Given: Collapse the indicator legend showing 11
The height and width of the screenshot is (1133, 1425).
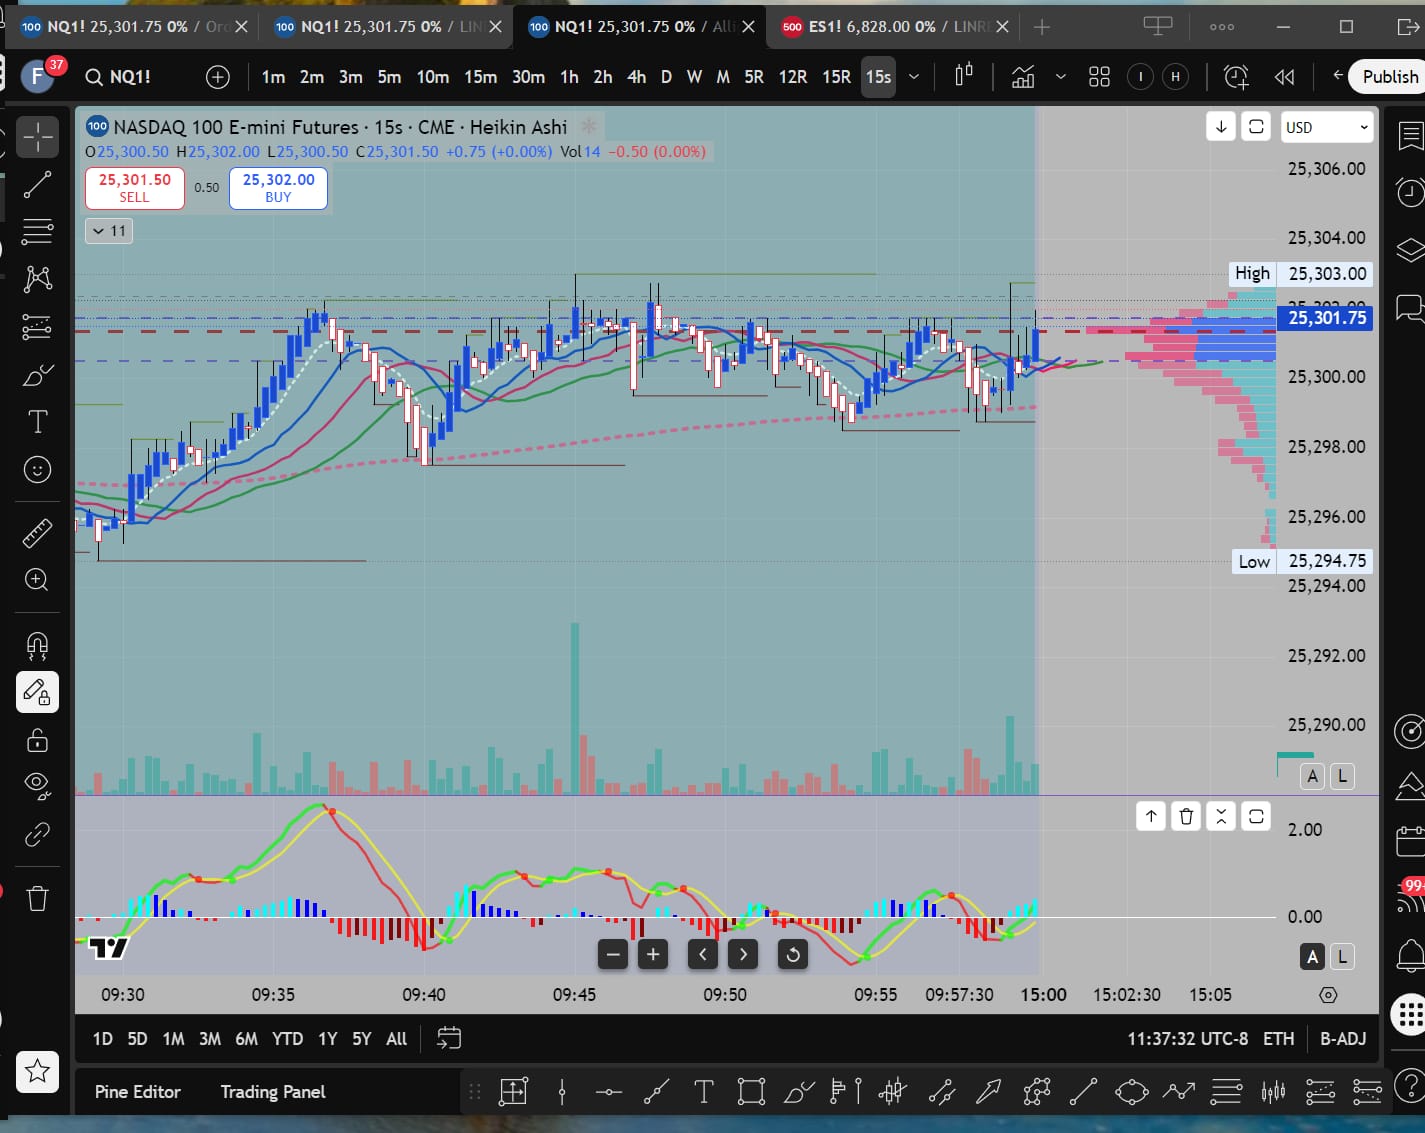Looking at the screenshot, I should click(x=109, y=231).
